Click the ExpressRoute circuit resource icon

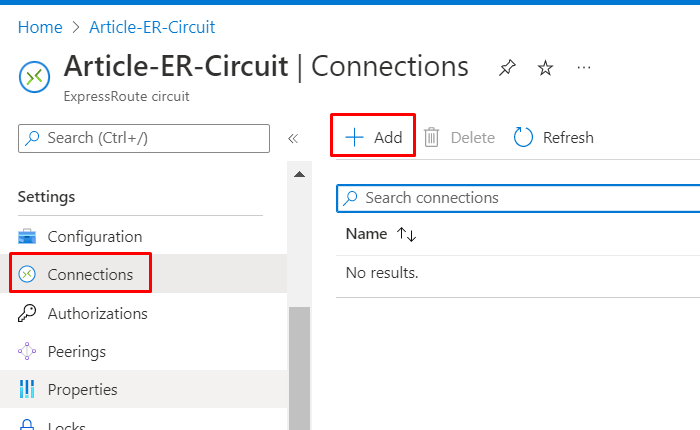point(34,75)
